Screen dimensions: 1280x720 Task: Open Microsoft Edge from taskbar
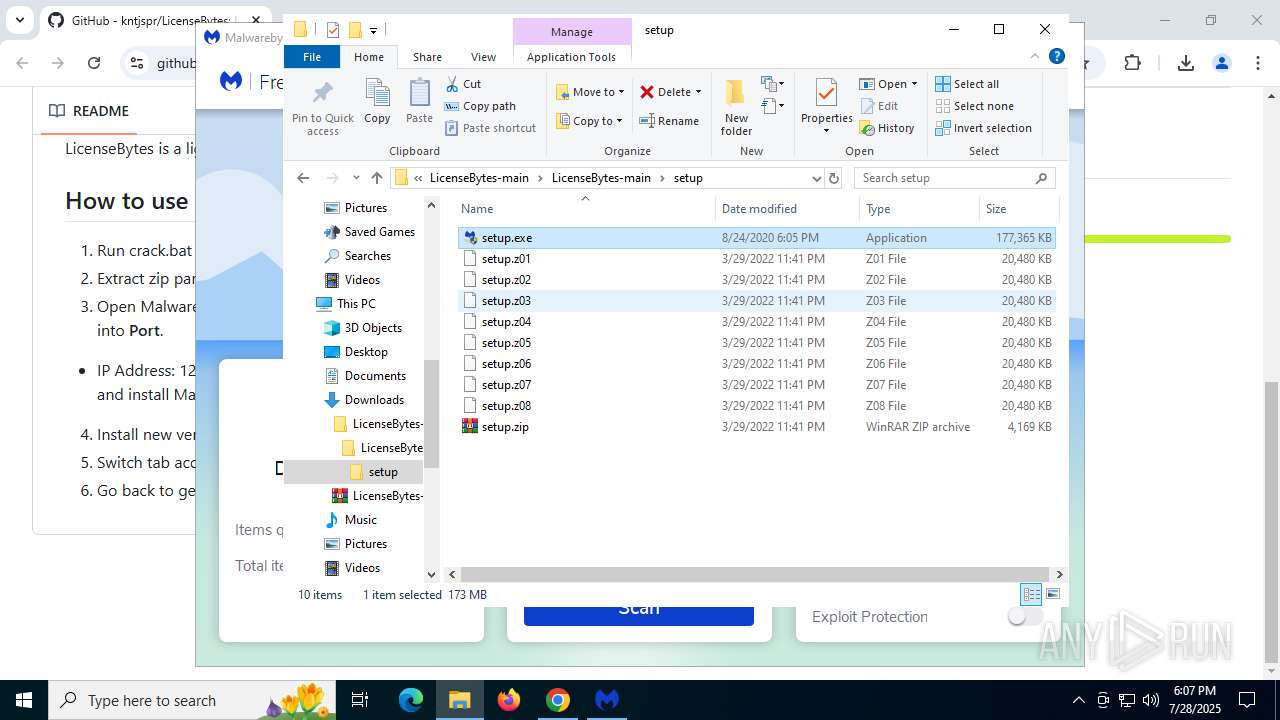[411, 700]
